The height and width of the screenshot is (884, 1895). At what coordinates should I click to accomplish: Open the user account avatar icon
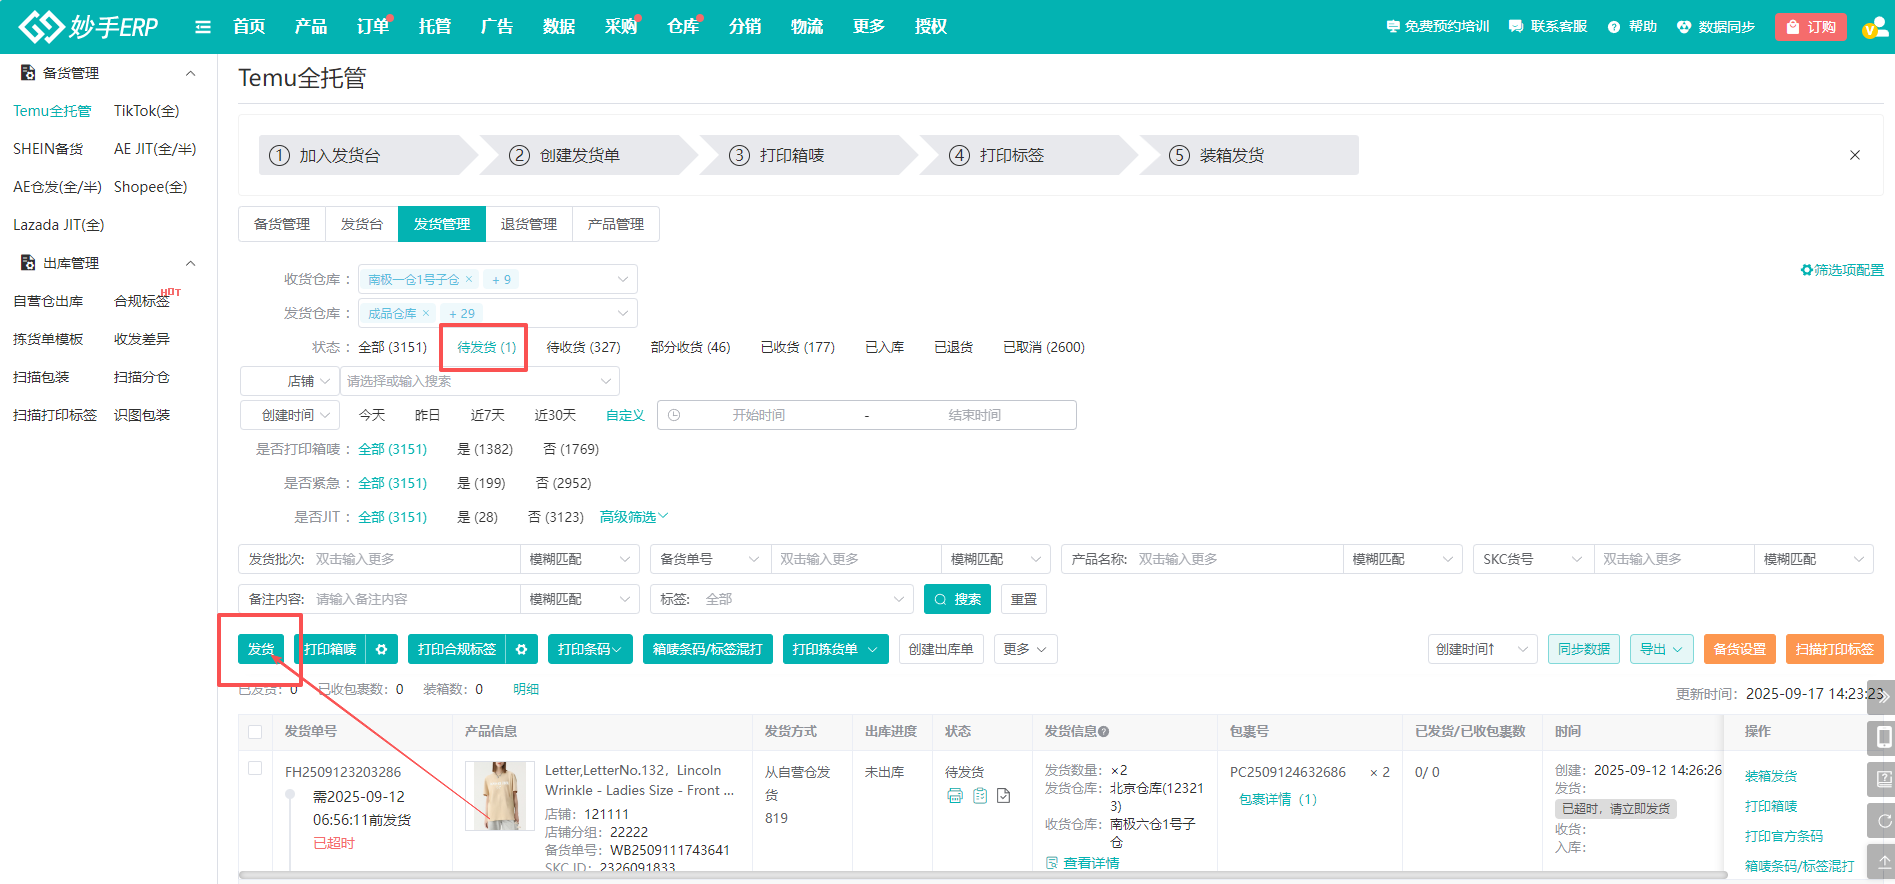1873,27
